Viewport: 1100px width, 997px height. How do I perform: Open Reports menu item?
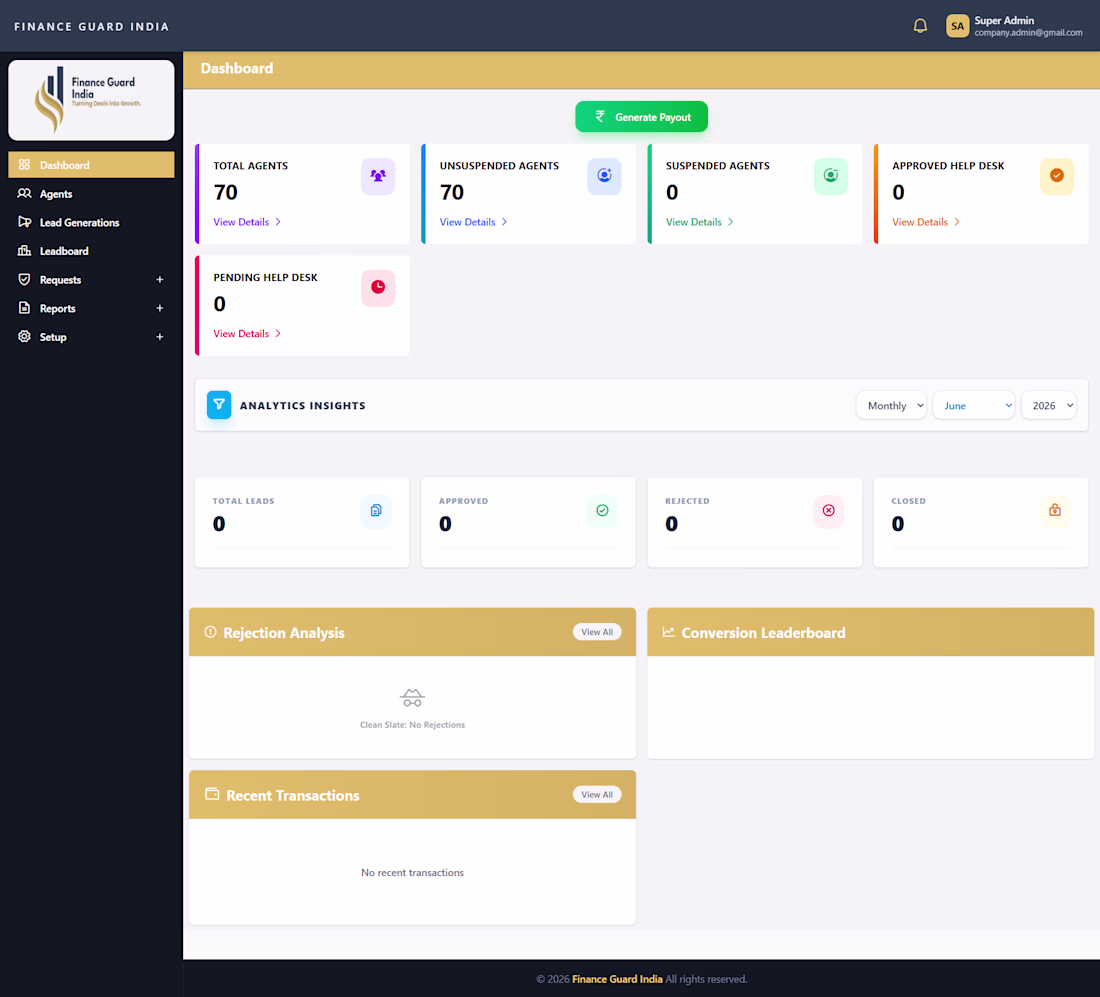(x=91, y=308)
